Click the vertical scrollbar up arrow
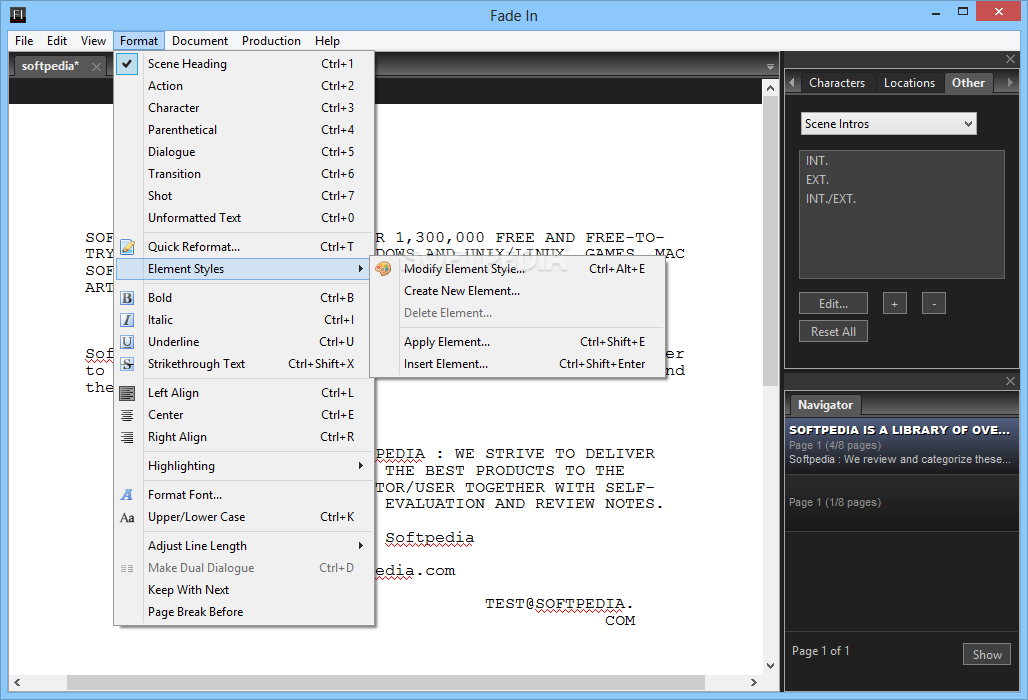 point(770,88)
